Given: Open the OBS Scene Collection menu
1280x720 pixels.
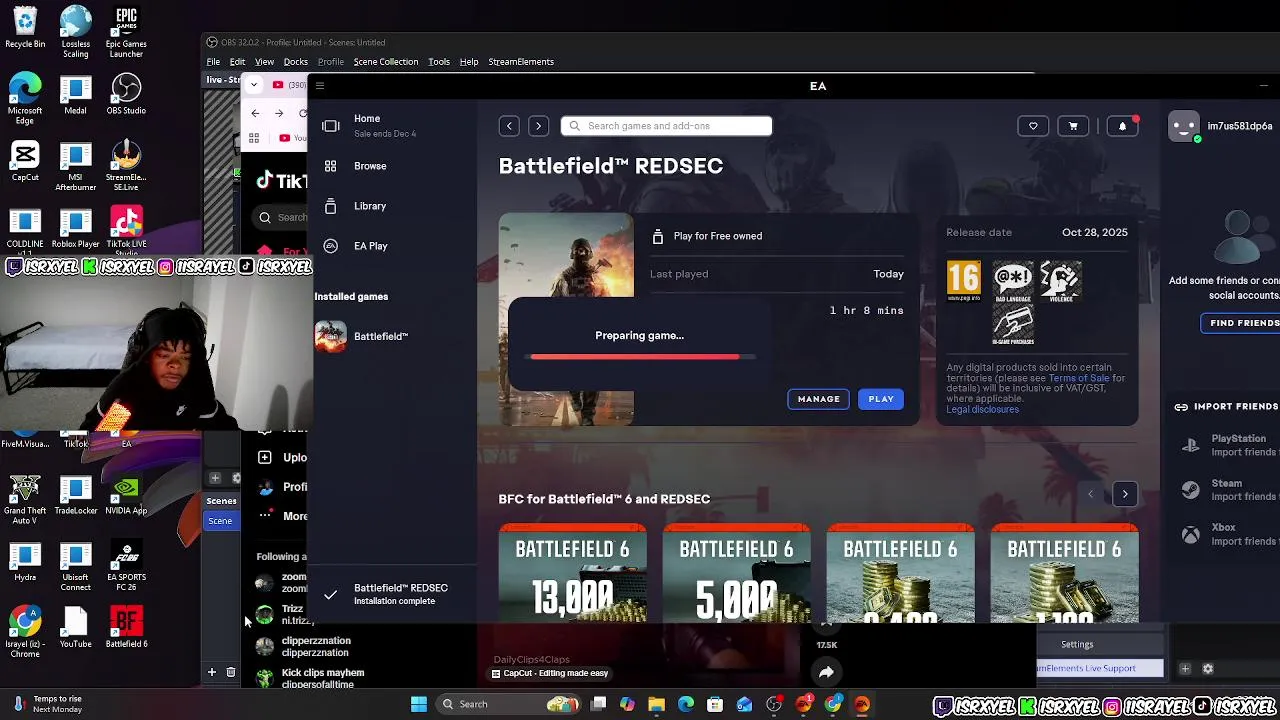Looking at the screenshot, I should point(386,62).
